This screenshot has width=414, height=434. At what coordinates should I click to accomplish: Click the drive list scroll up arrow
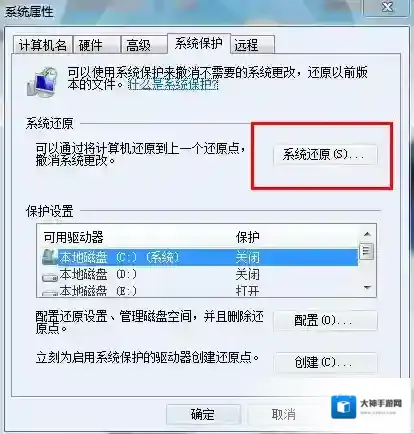(x=367, y=234)
